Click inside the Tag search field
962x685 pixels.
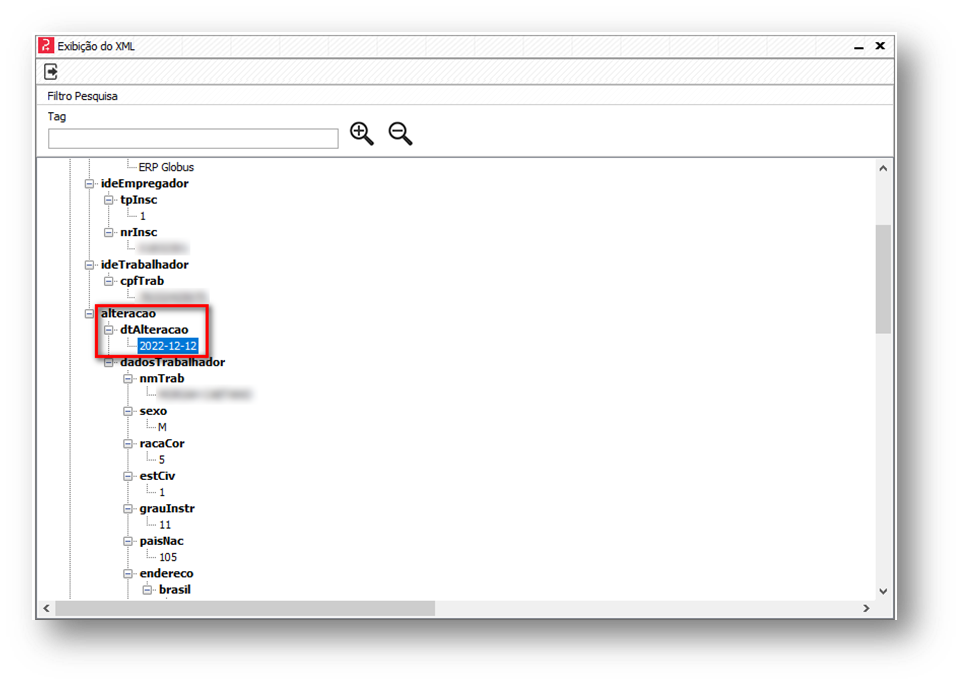193,139
